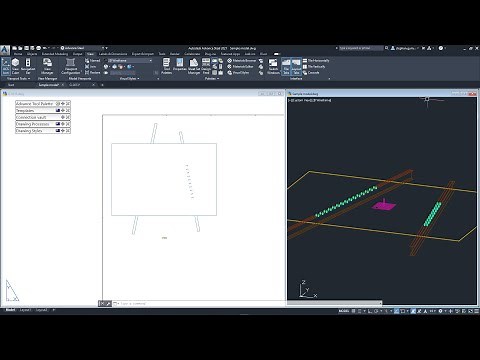Screen dimensions: 480x360
Task: Click the Named viewports button
Action: (93, 60)
